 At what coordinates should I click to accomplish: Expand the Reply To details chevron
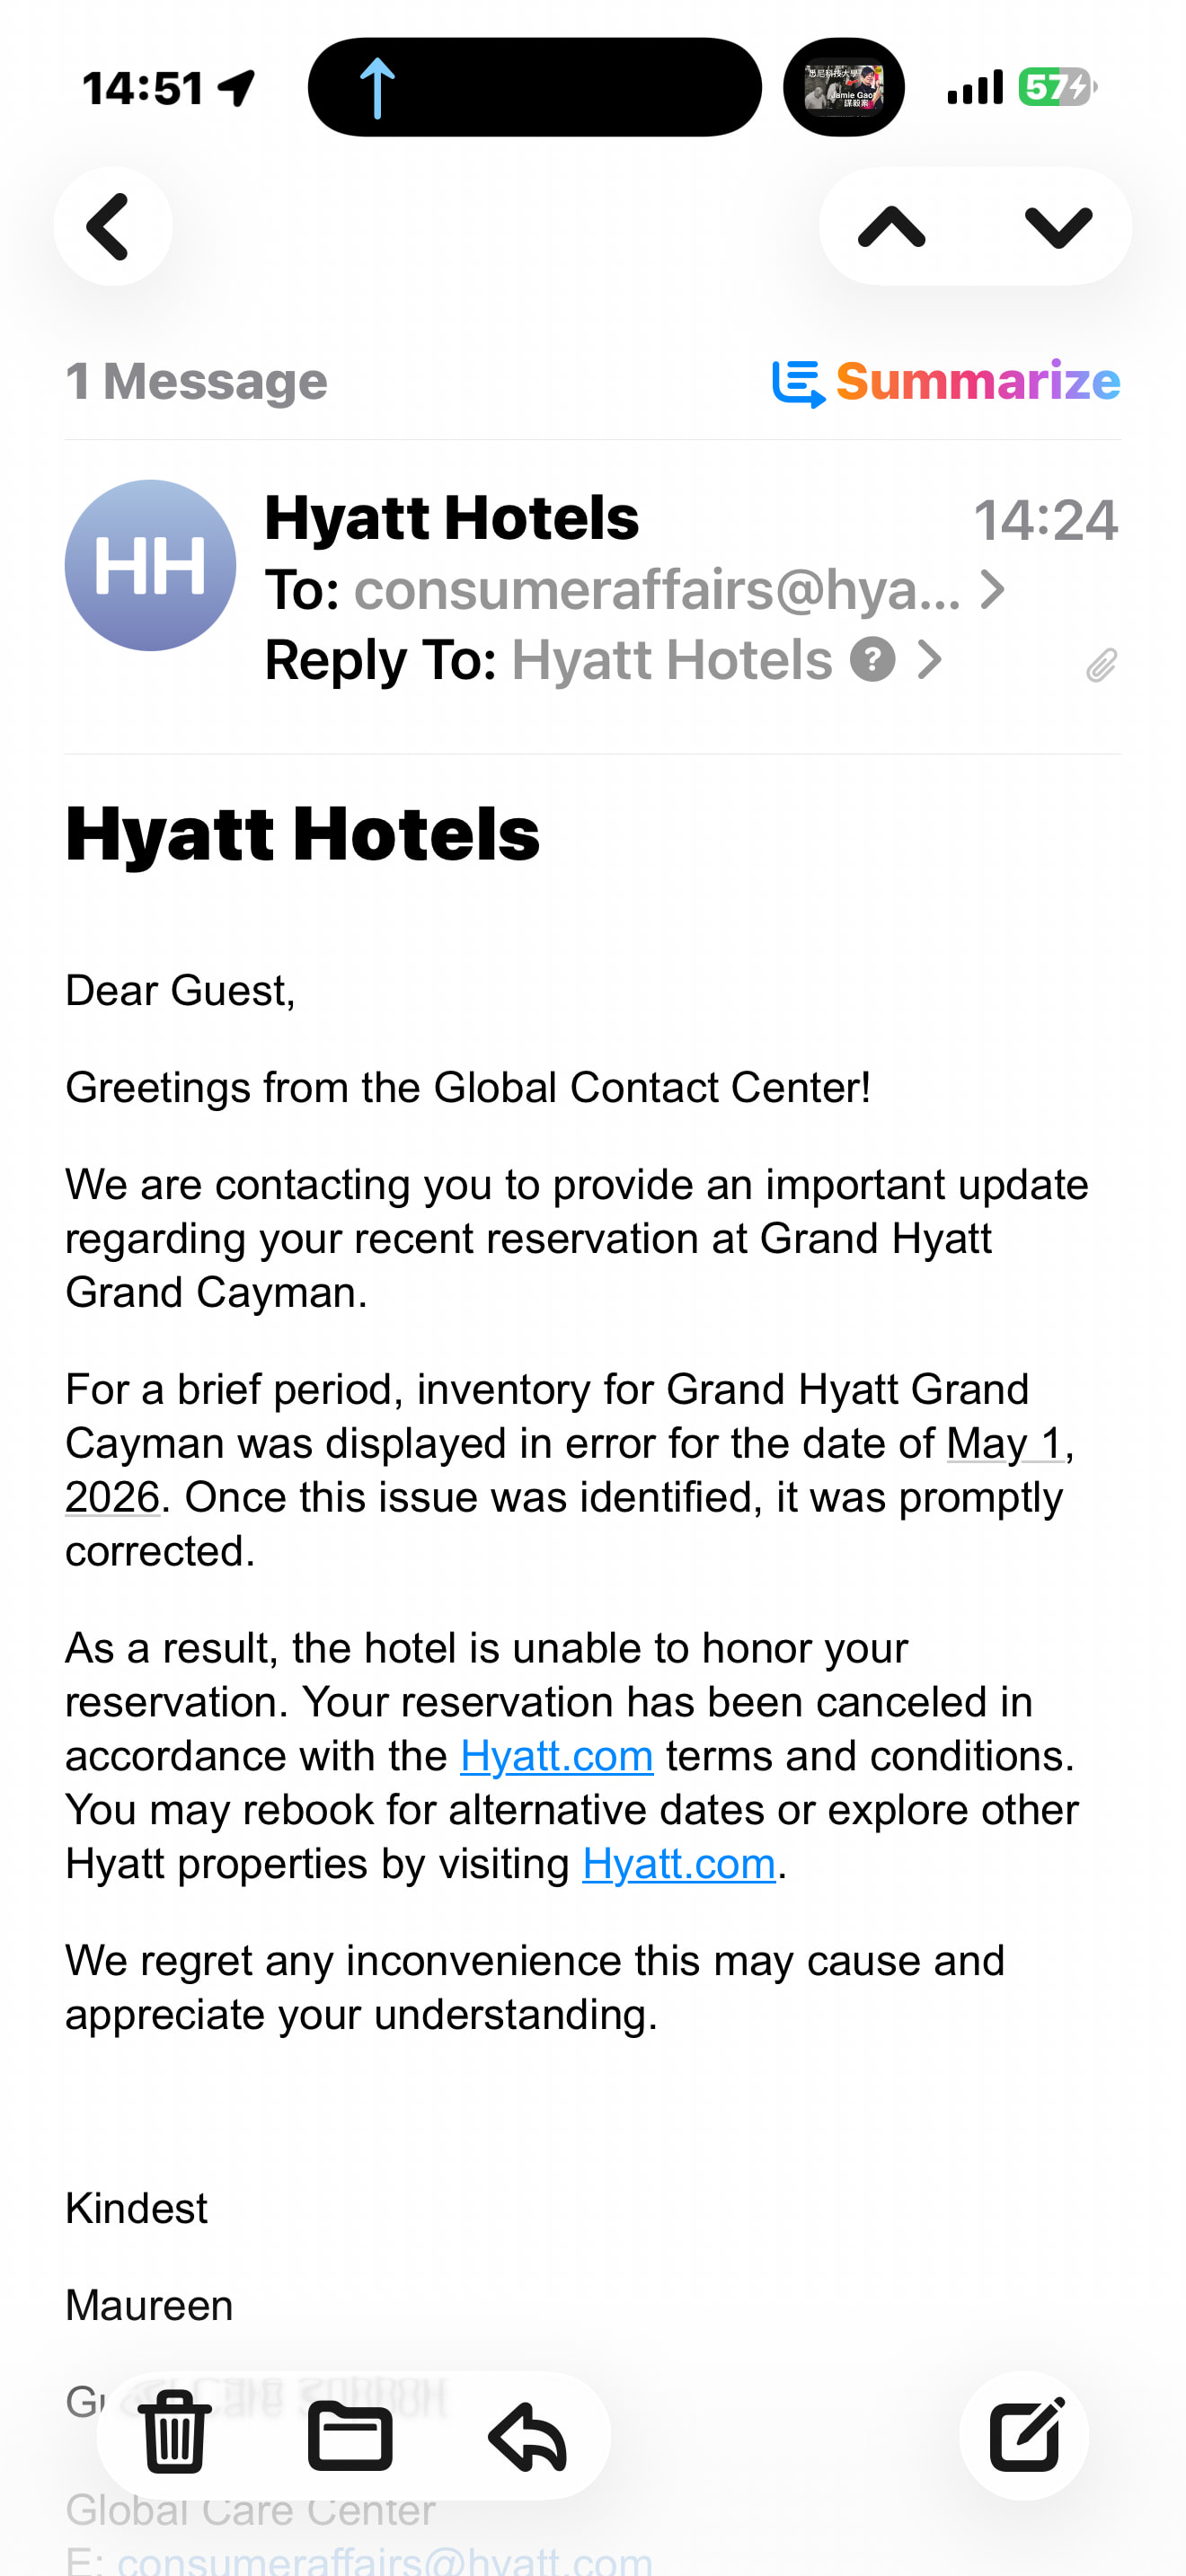click(x=930, y=660)
